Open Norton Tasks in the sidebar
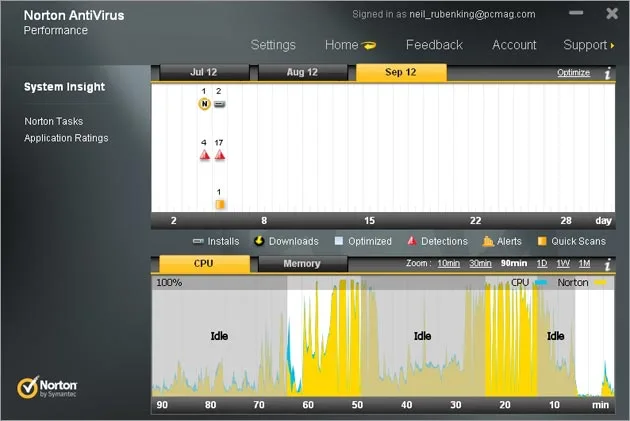 [x=53, y=121]
